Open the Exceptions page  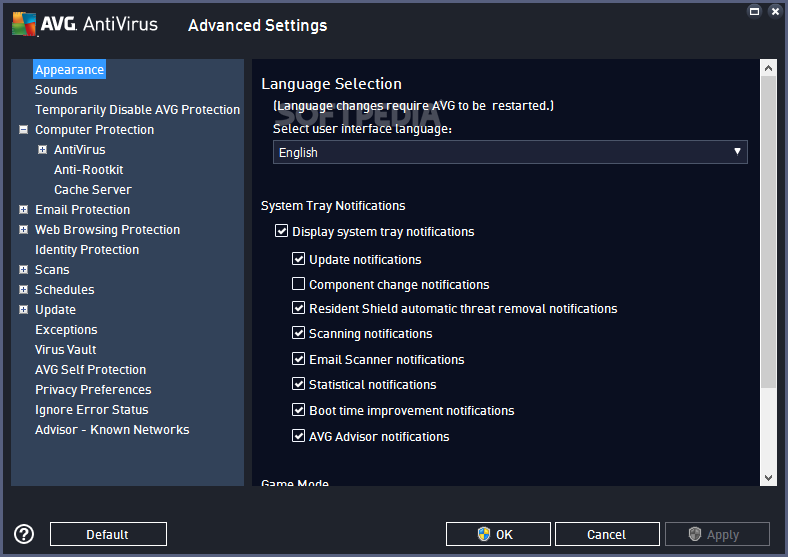[x=66, y=330]
